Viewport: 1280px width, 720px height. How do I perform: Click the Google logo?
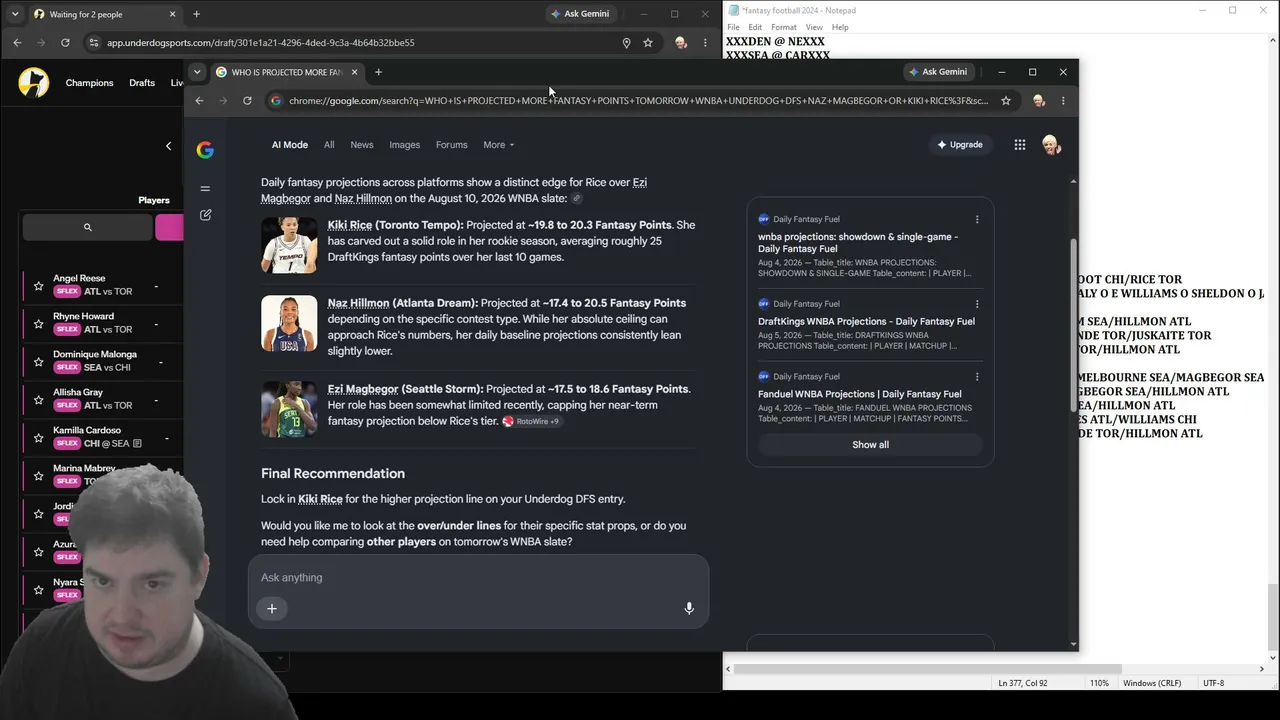[205, 150]
